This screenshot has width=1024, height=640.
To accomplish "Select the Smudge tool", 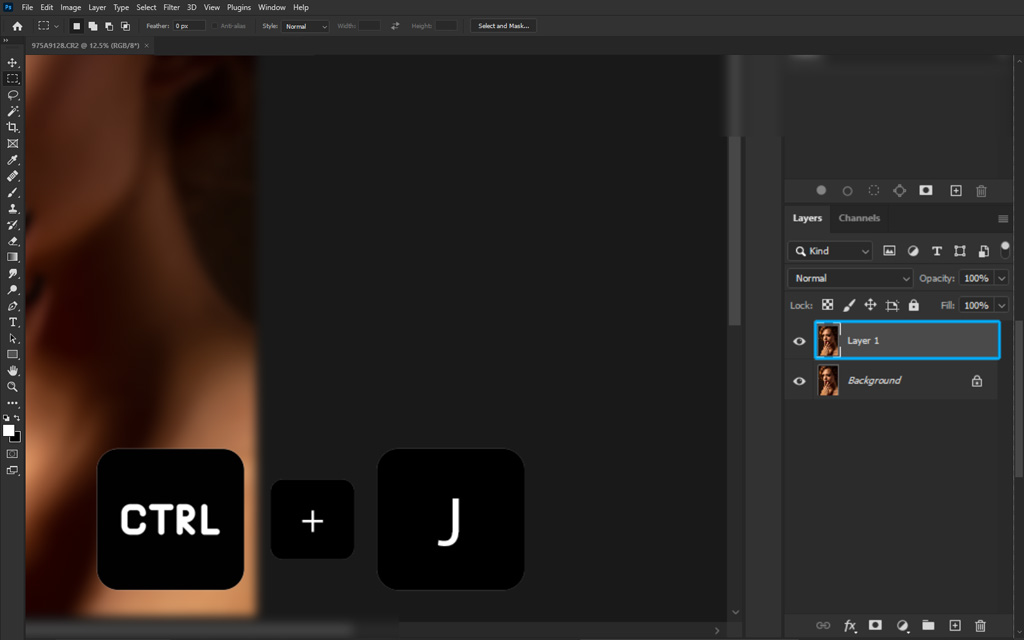I will [x=12, y=274].
